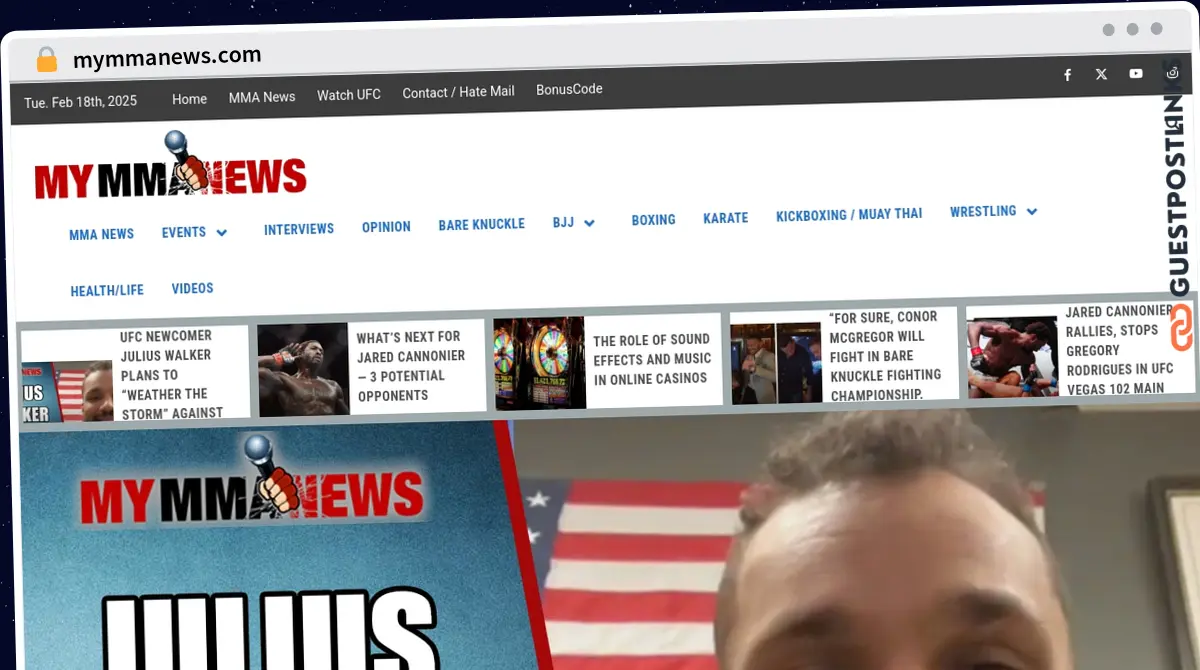Image resolution: width=1200 pixels, height=670 pixels.
Task: Open the BOXING section
Action: [653, 219]
